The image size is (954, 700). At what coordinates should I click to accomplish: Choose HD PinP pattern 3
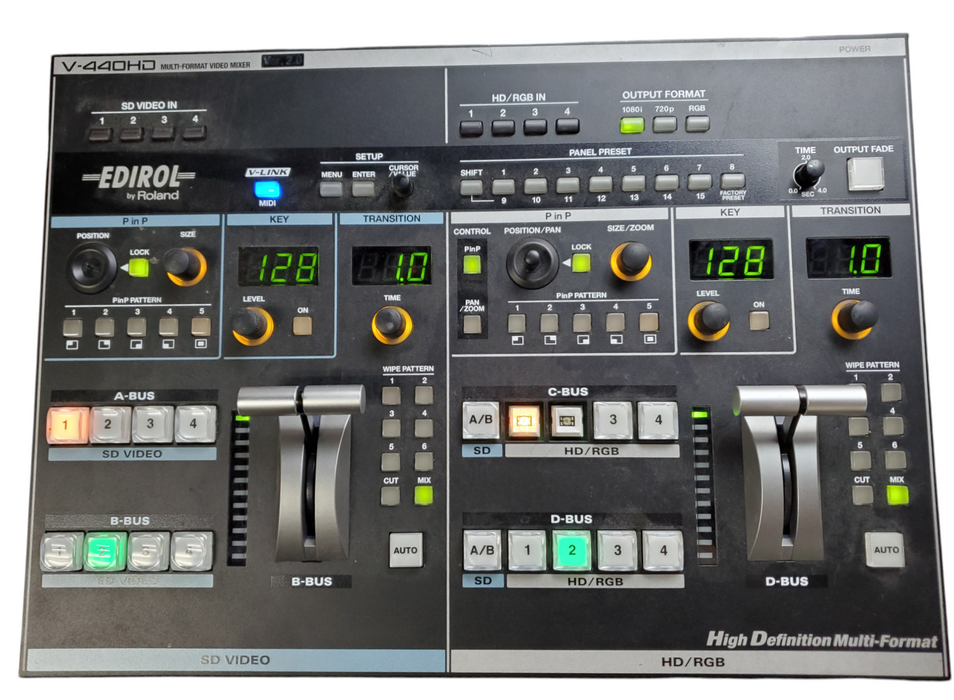tap(582, 322)
